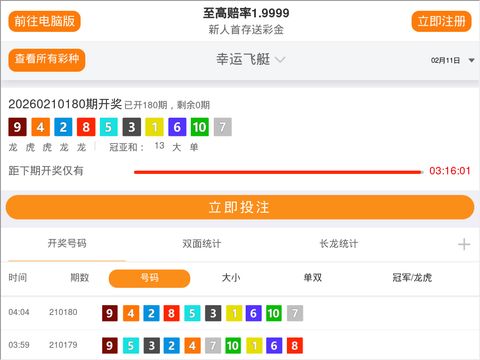Click dark red ball 9 in latest draw
The height and width of the screenshot is (360, 480).
click(17, 127)
